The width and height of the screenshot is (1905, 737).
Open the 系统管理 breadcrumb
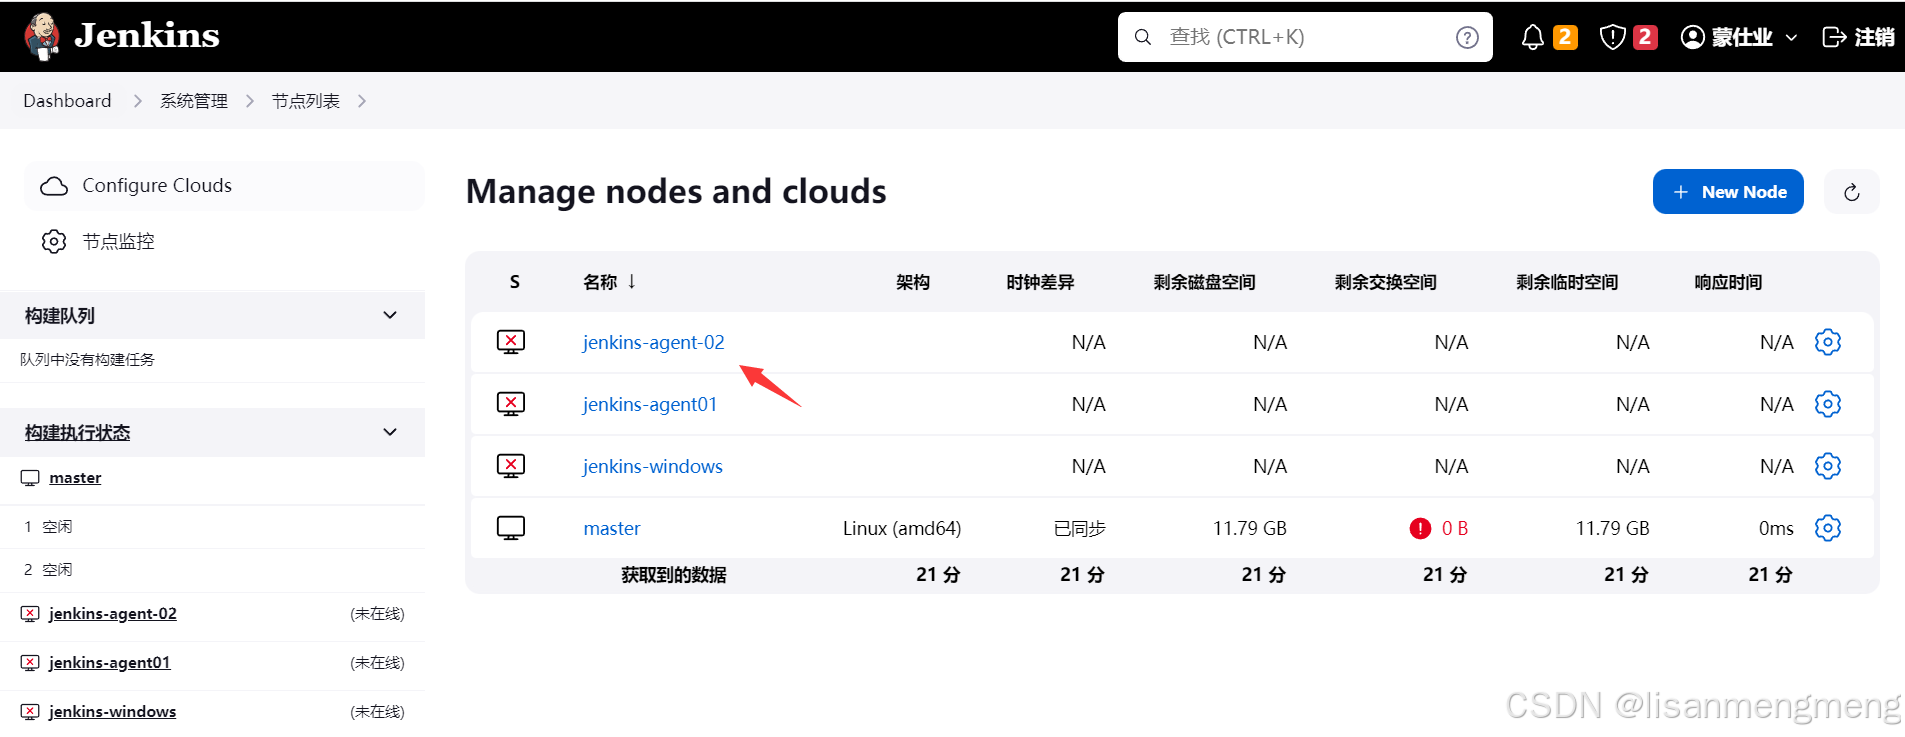tap(194, 101)
